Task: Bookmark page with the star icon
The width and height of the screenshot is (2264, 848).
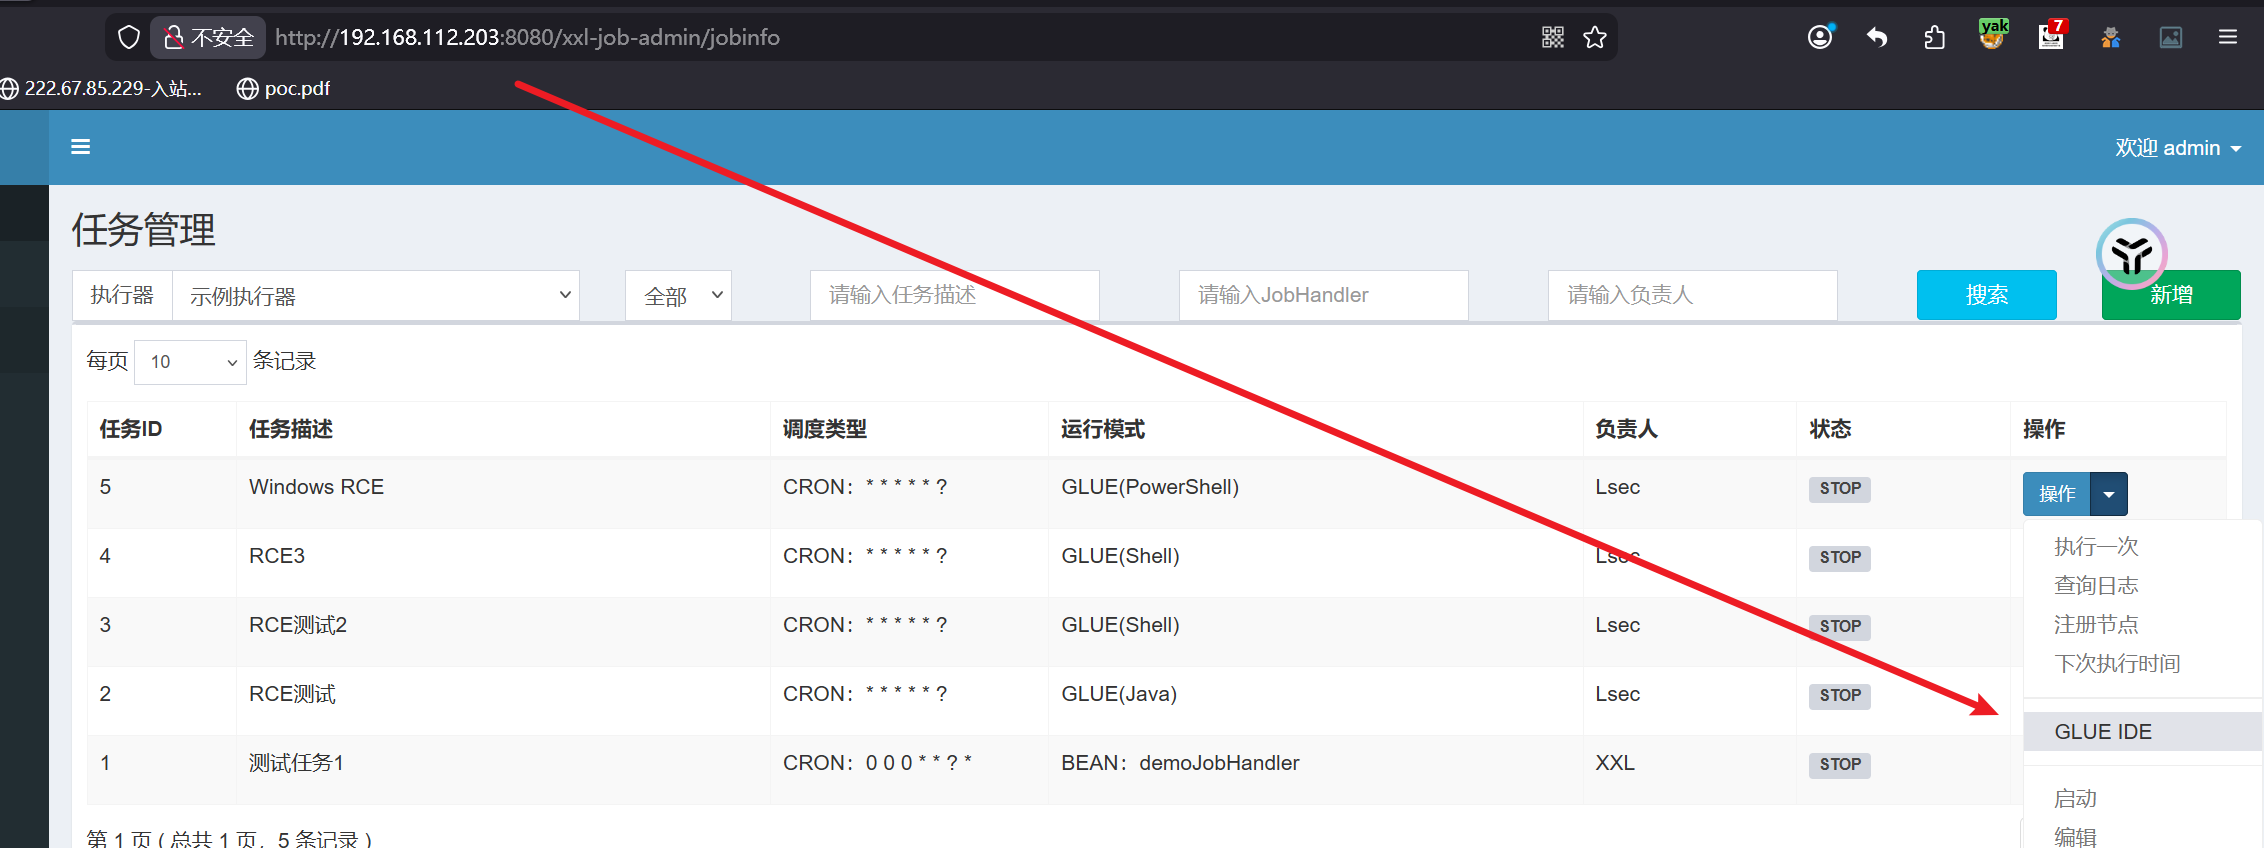Action: point(1595,38)
